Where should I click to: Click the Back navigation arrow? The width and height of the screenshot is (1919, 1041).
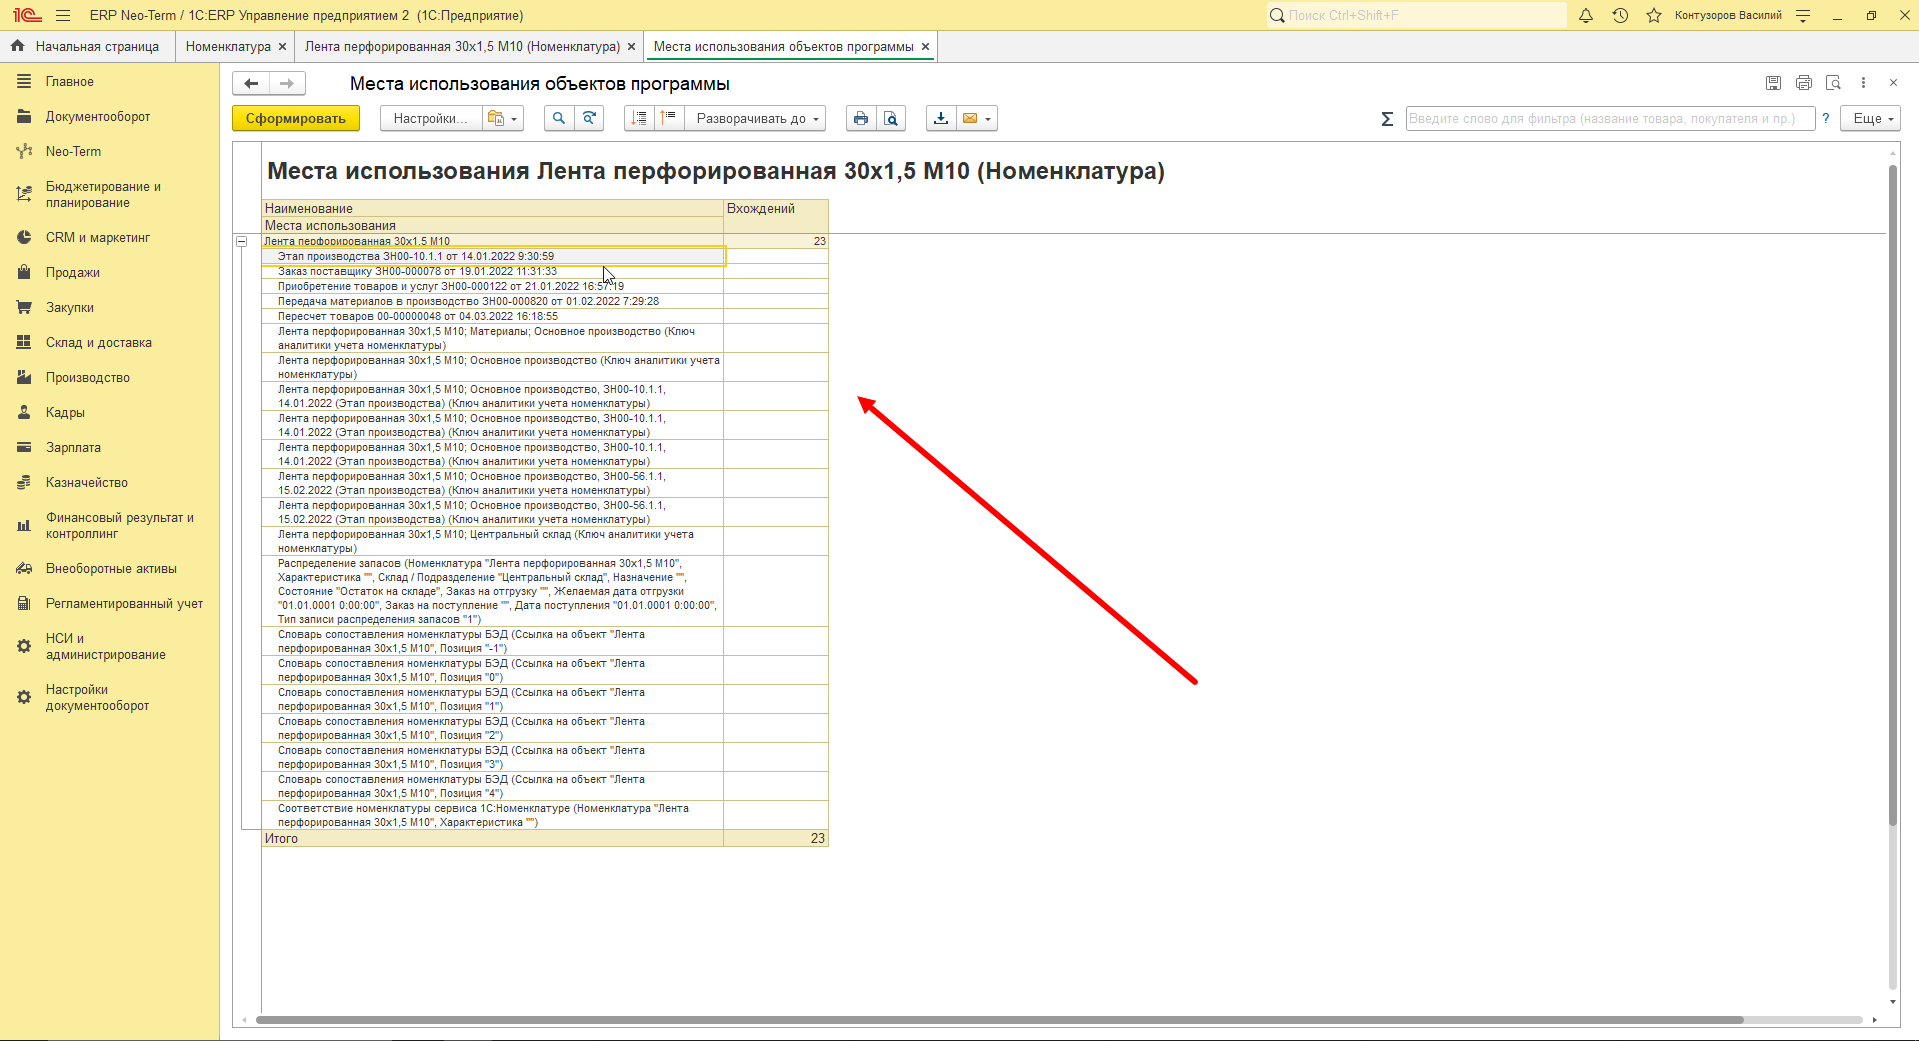tap(251, 84)
